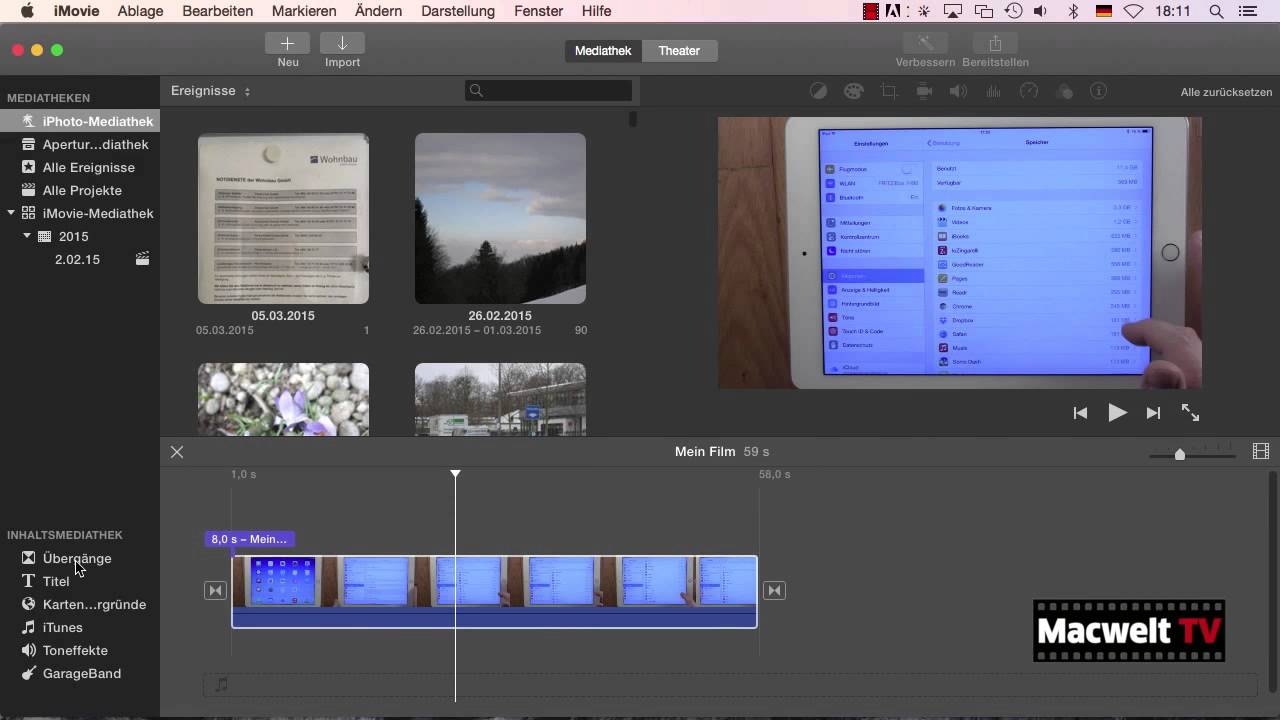Open the volume adjustment tool
Image resolution: width=1280 pixels, height=720 pixels.
tap(958, 91)
